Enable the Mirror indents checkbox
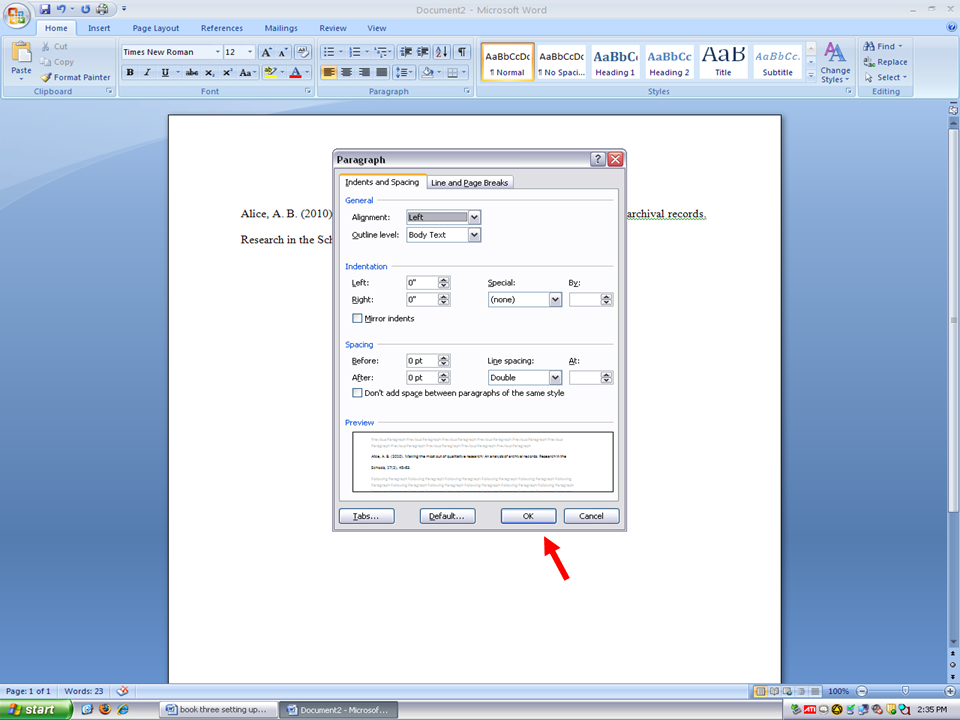The width and height of the screenshot is (960, 720). 357,318
